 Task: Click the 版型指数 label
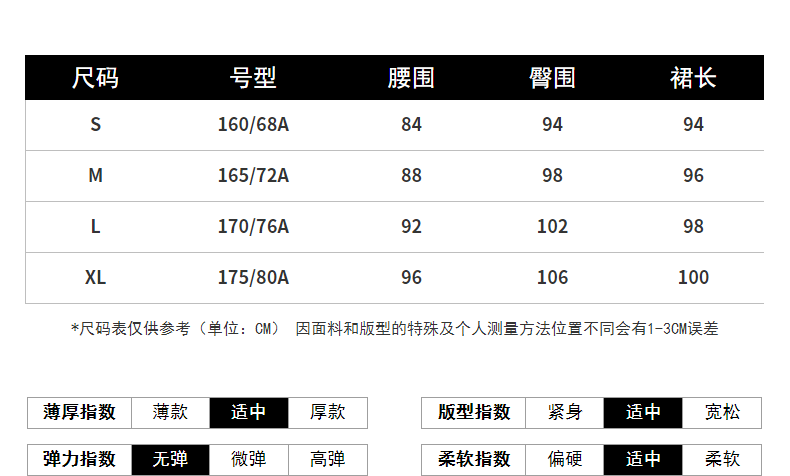pyautogui.click(x=474, y=412)
